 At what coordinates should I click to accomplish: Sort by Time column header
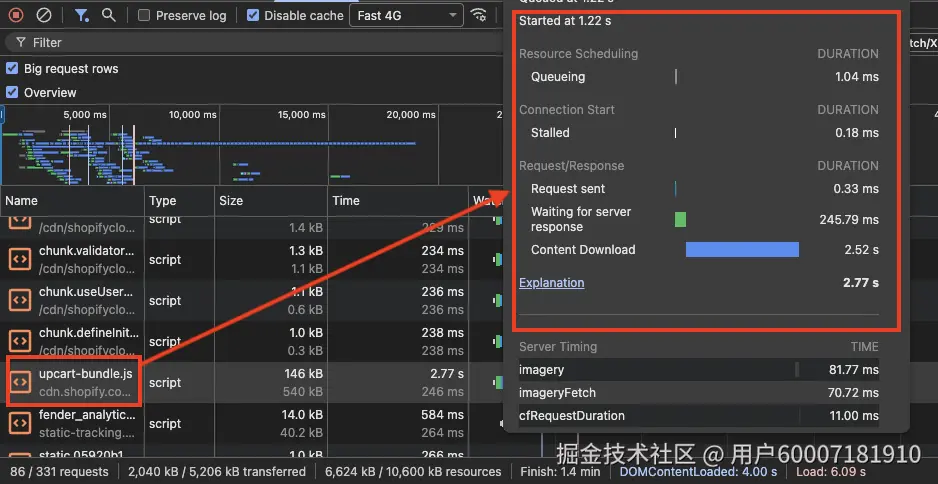pyautogui.click(x=398, y=201)
